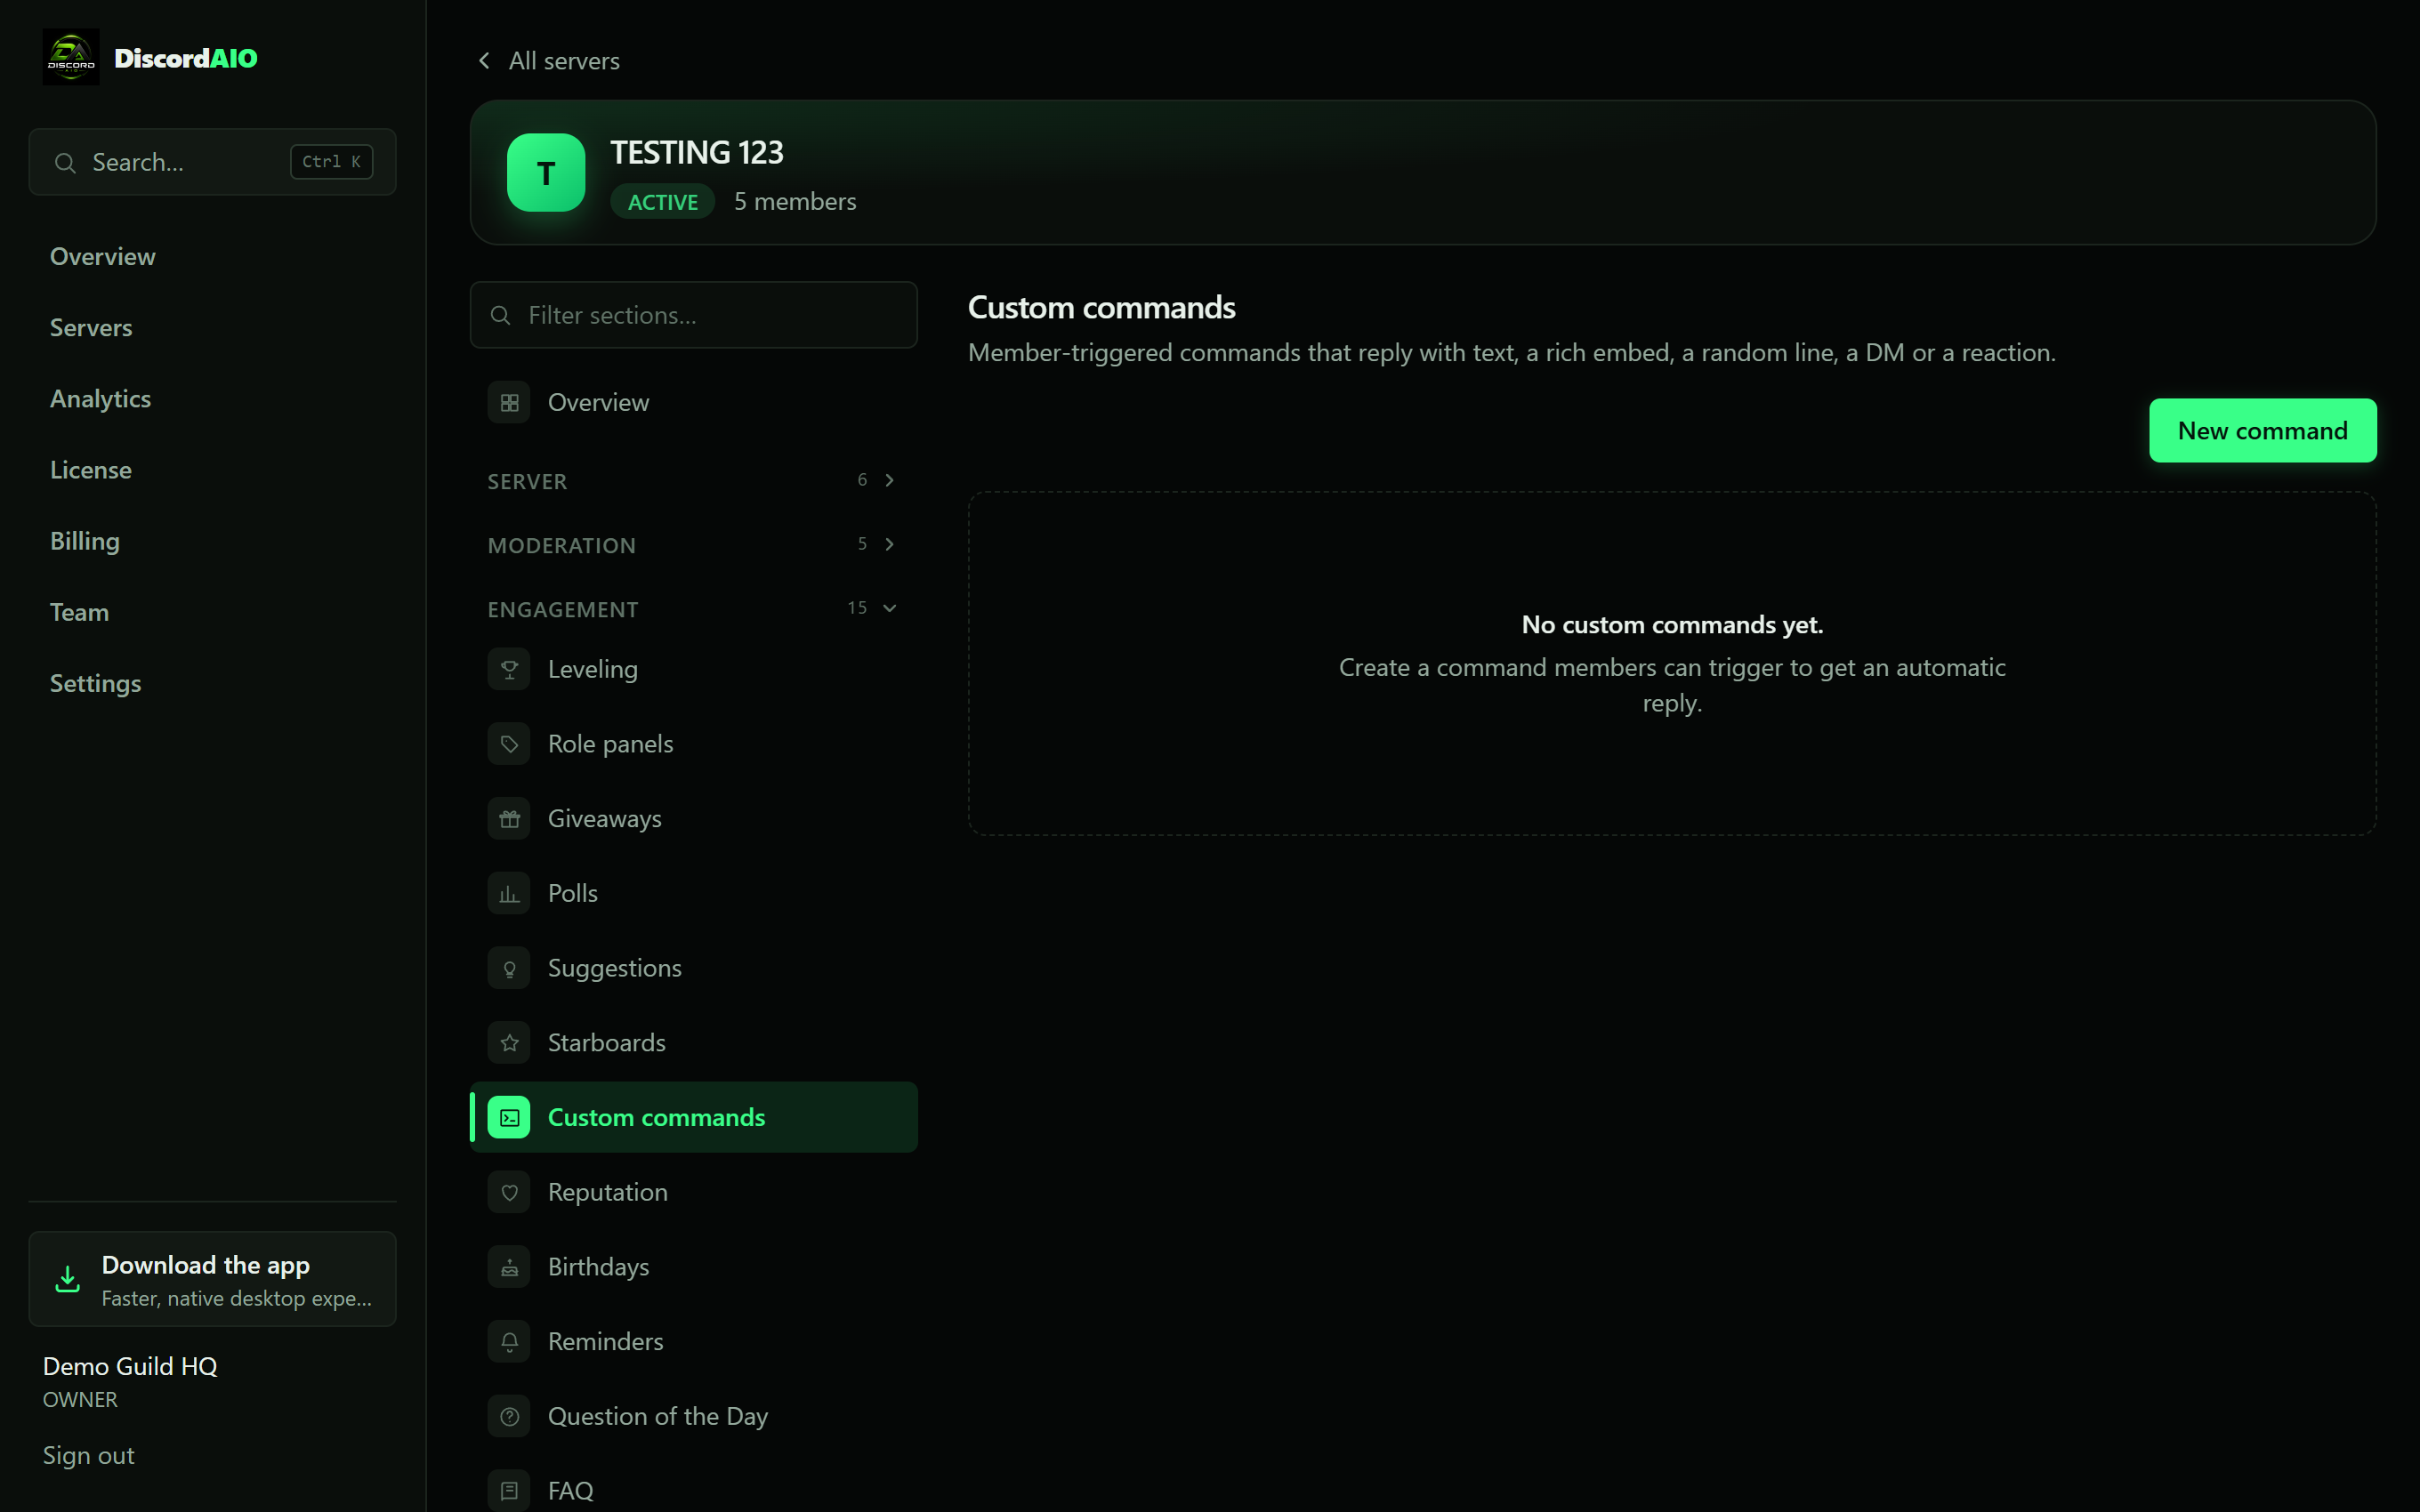The height and width of the screenshot is (1512, 2420).
Task: Click the Ctrl K shortcut badge
Action: coord(331,162)
